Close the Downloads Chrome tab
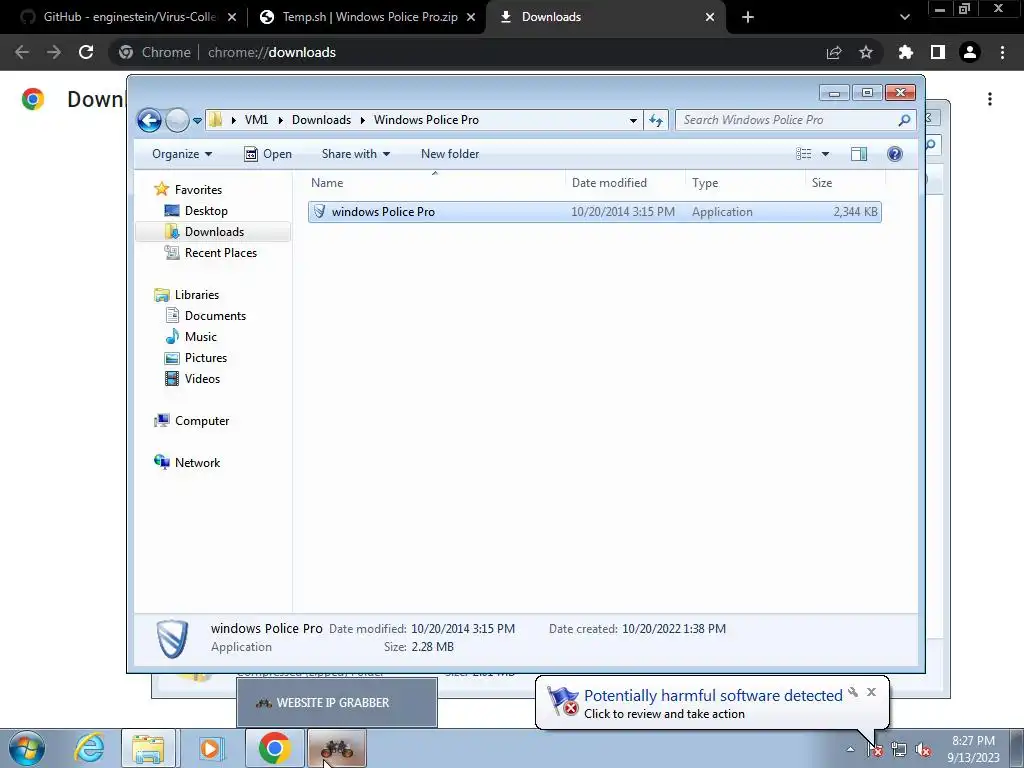Image resolution: width=1024 pixels, height=768 pixels. (x=710, y=17)
